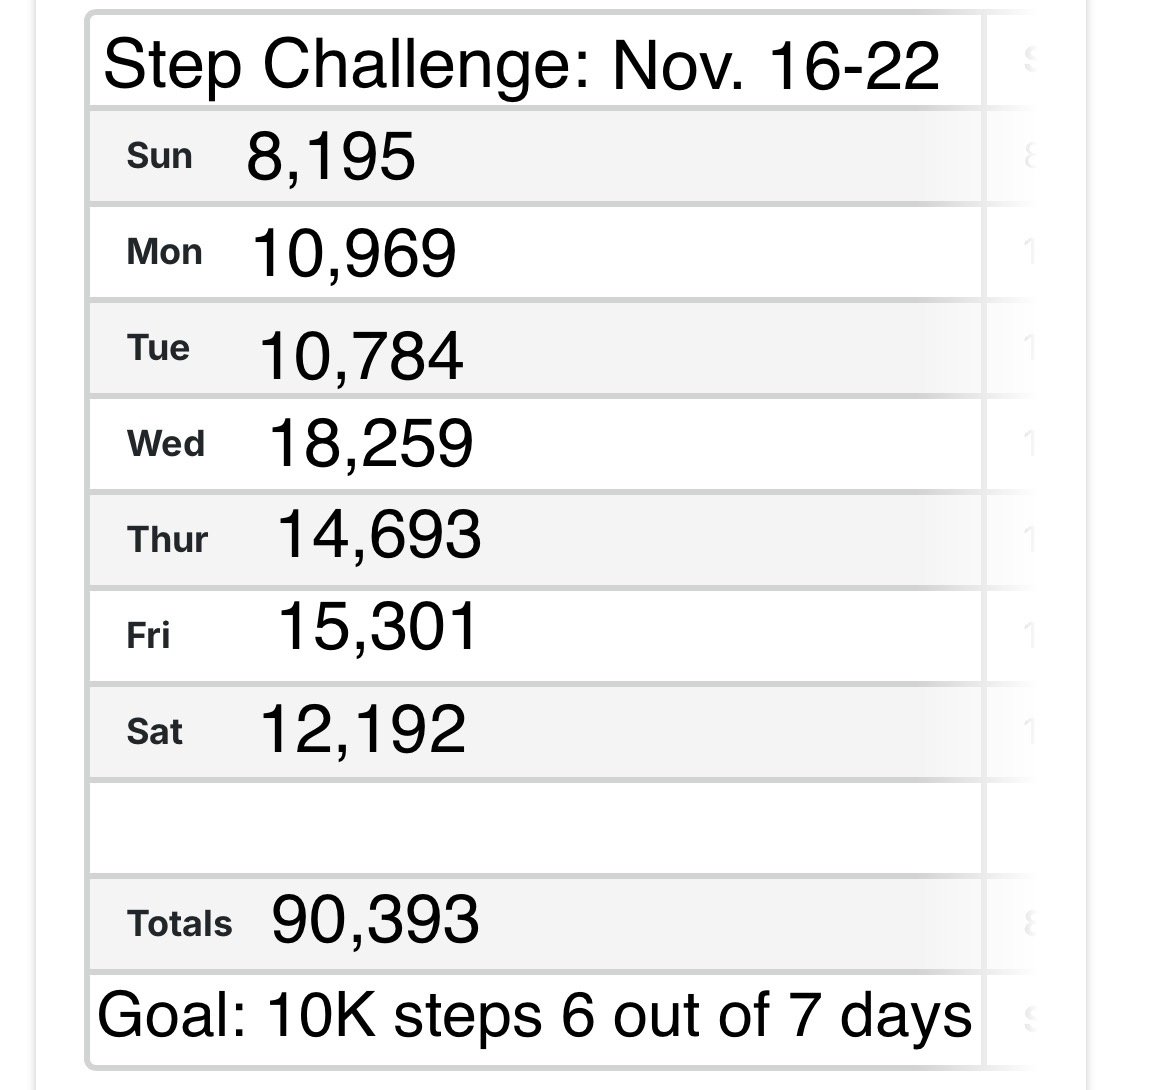Click Wednesday's step count 18,259

coord(371,444)
